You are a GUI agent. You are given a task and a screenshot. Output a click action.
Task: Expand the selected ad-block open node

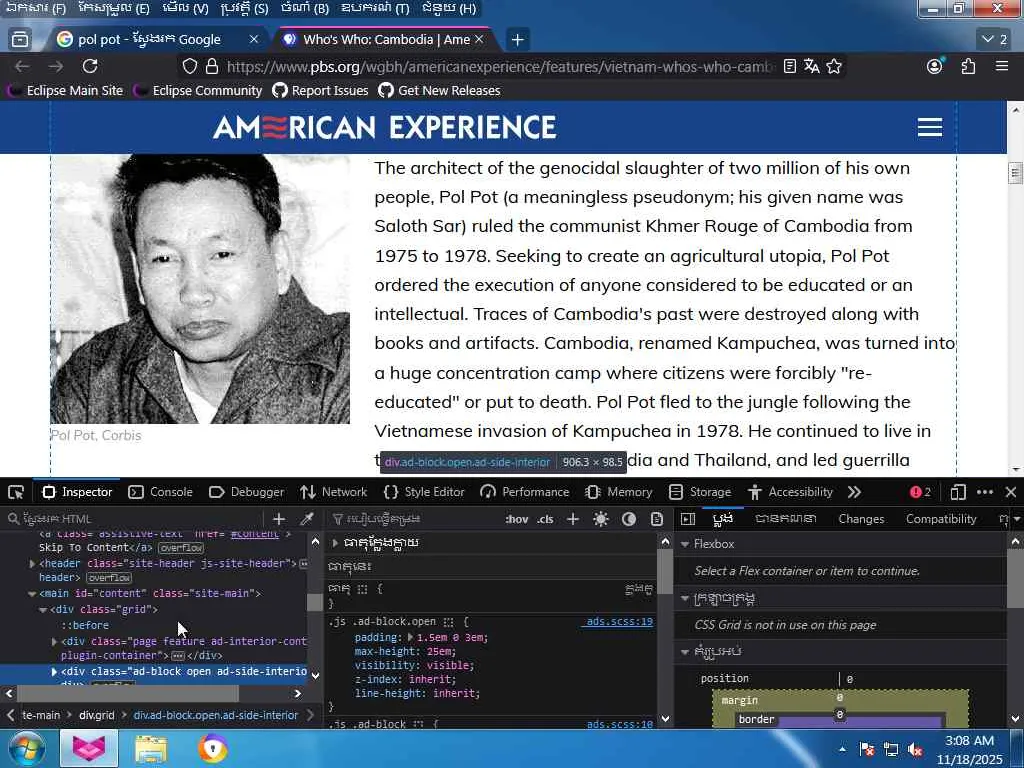tap(54, 671)
